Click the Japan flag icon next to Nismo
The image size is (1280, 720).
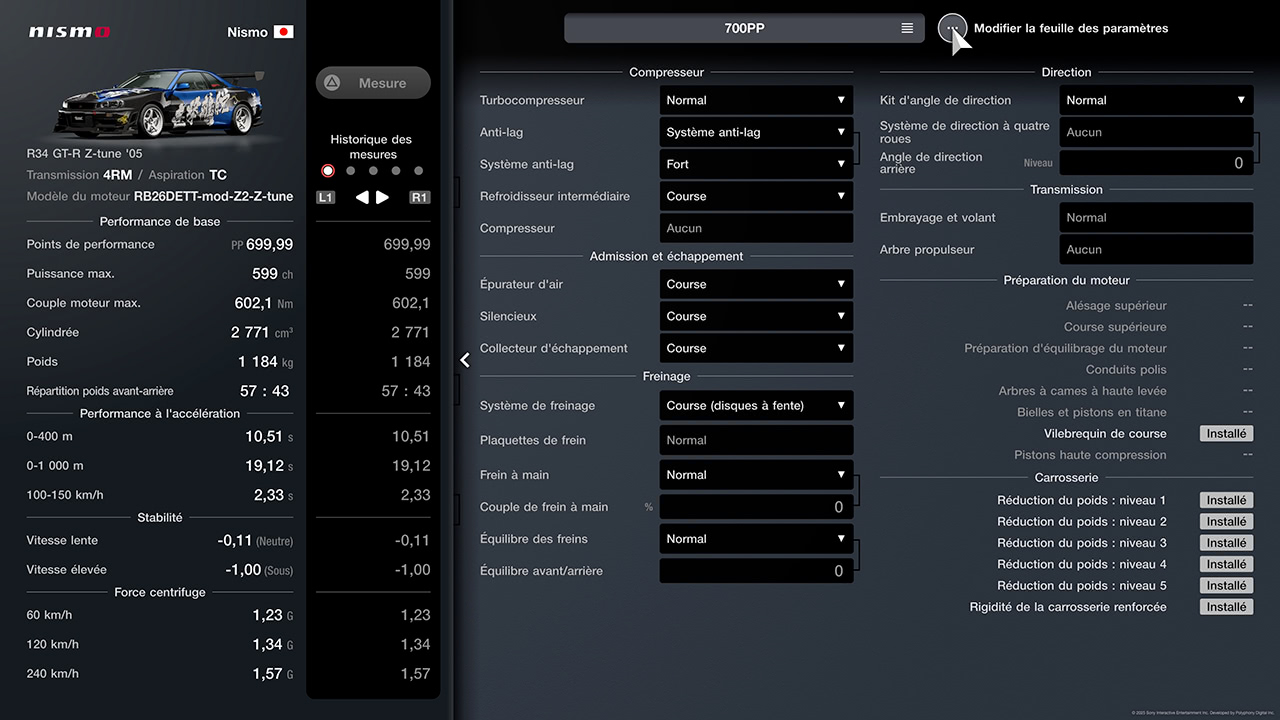click(x=284, y=32)
